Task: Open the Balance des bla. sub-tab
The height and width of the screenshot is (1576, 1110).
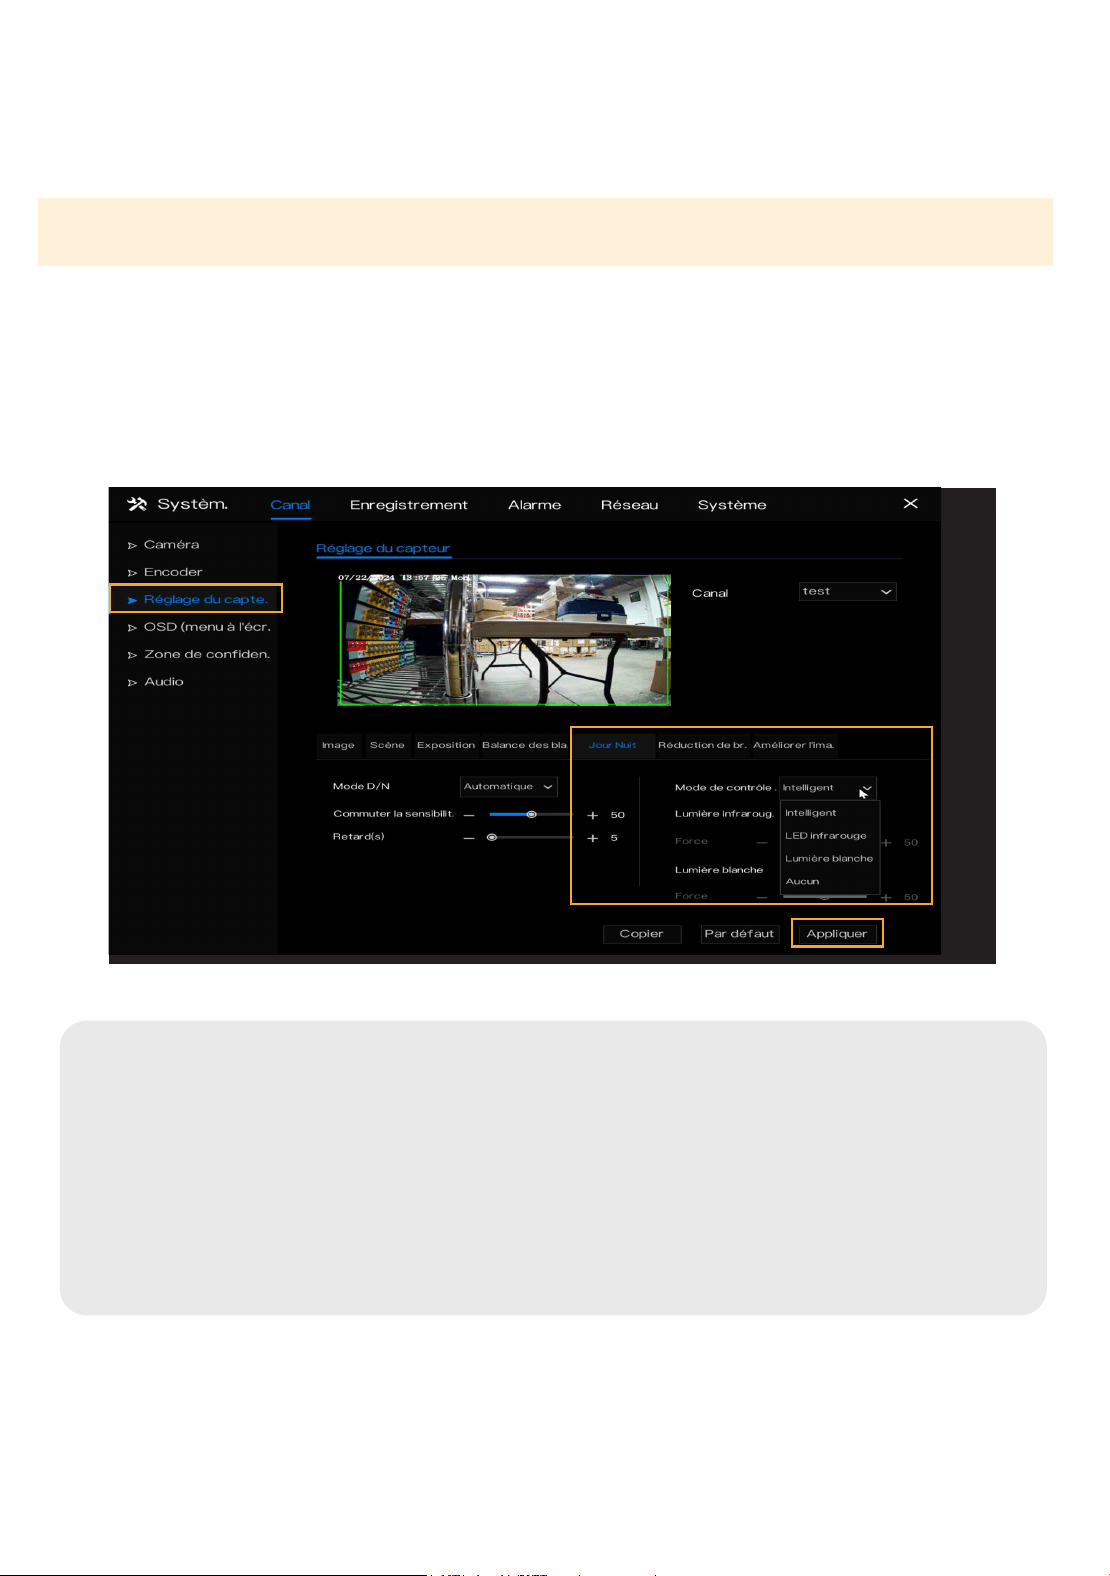Action: point(525,745)
